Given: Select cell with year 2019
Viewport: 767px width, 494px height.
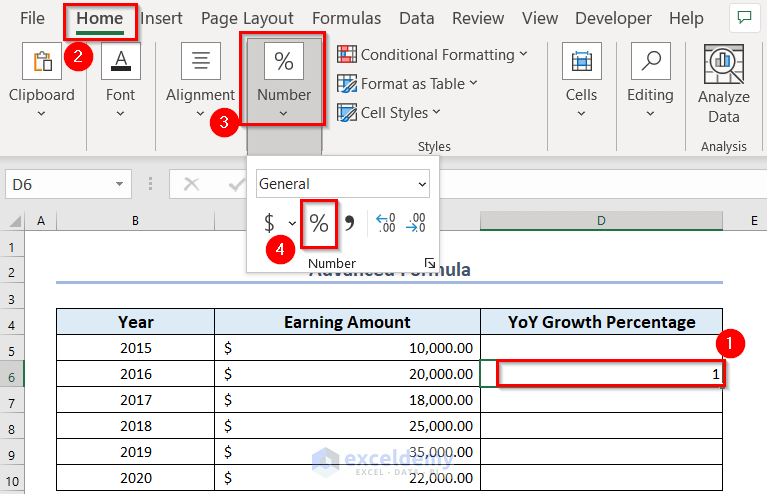Looking at the screenshot, I should click(135, 452).
